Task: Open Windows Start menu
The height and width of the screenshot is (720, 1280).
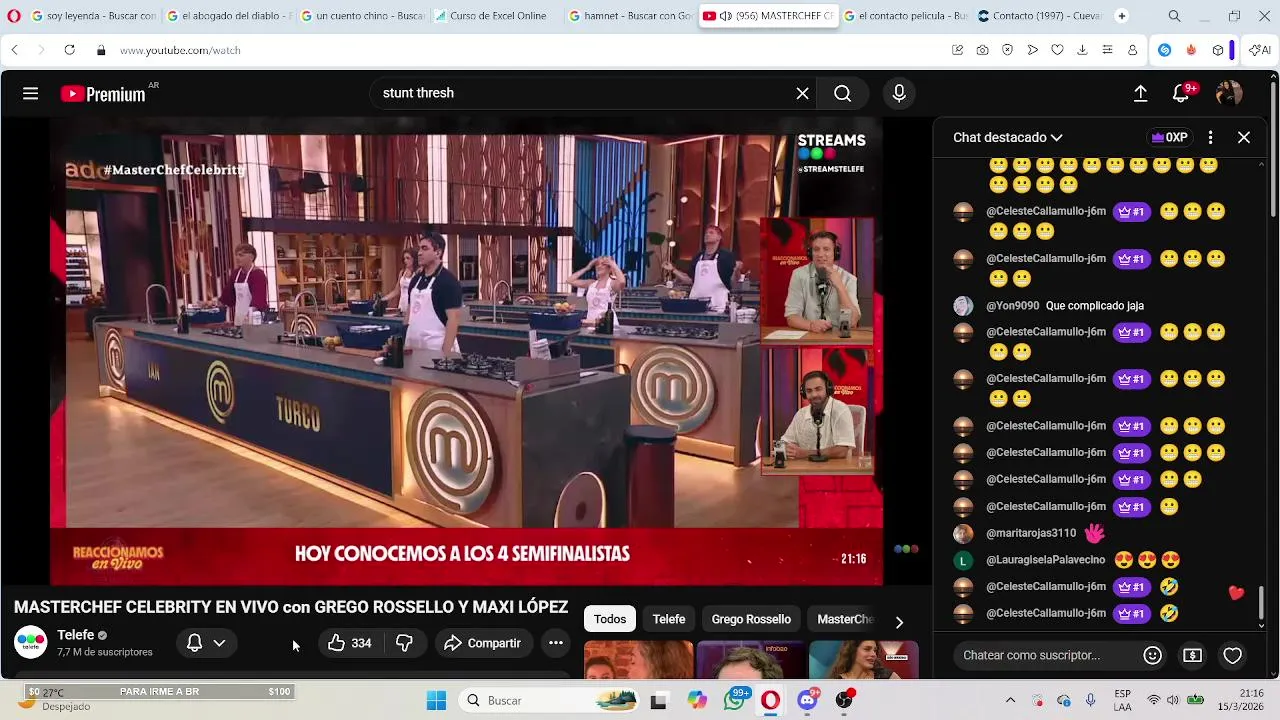Action: (436, 701)
